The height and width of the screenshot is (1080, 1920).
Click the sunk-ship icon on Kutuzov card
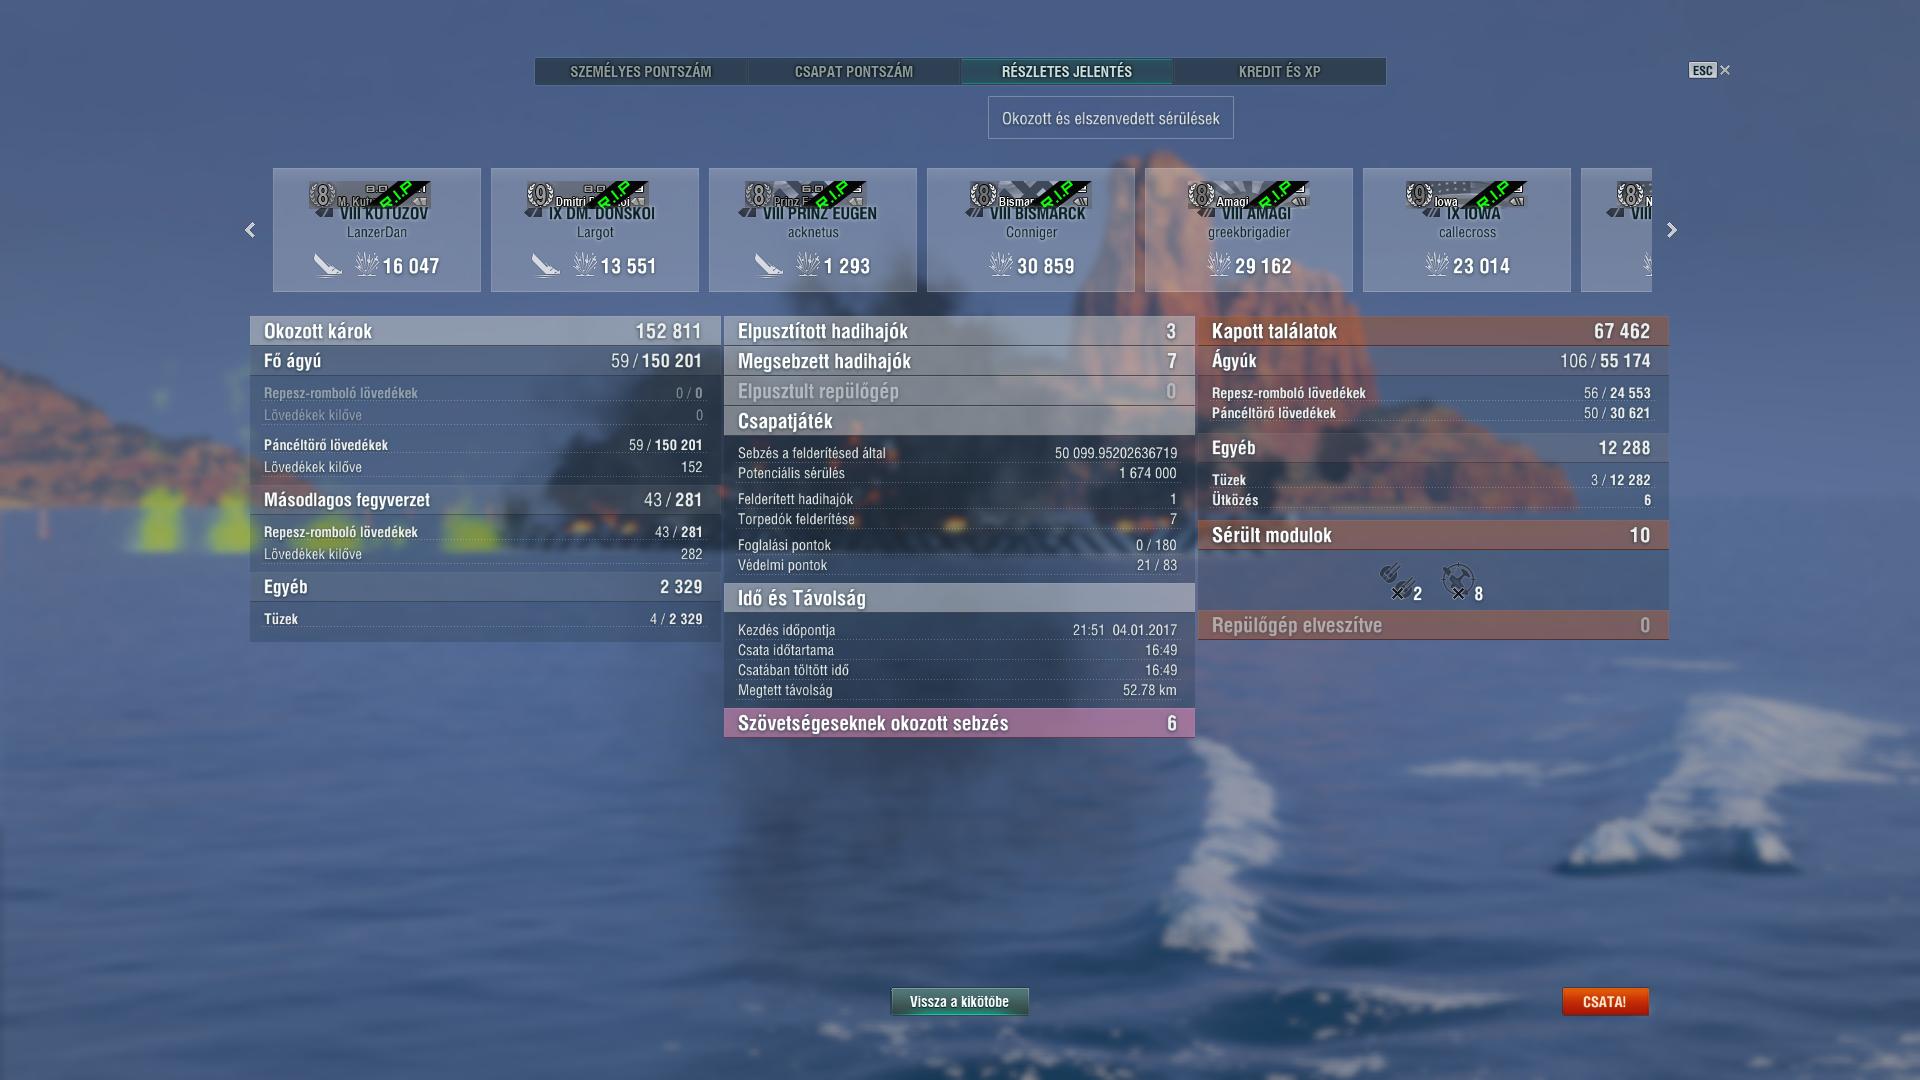click(327, 265)
